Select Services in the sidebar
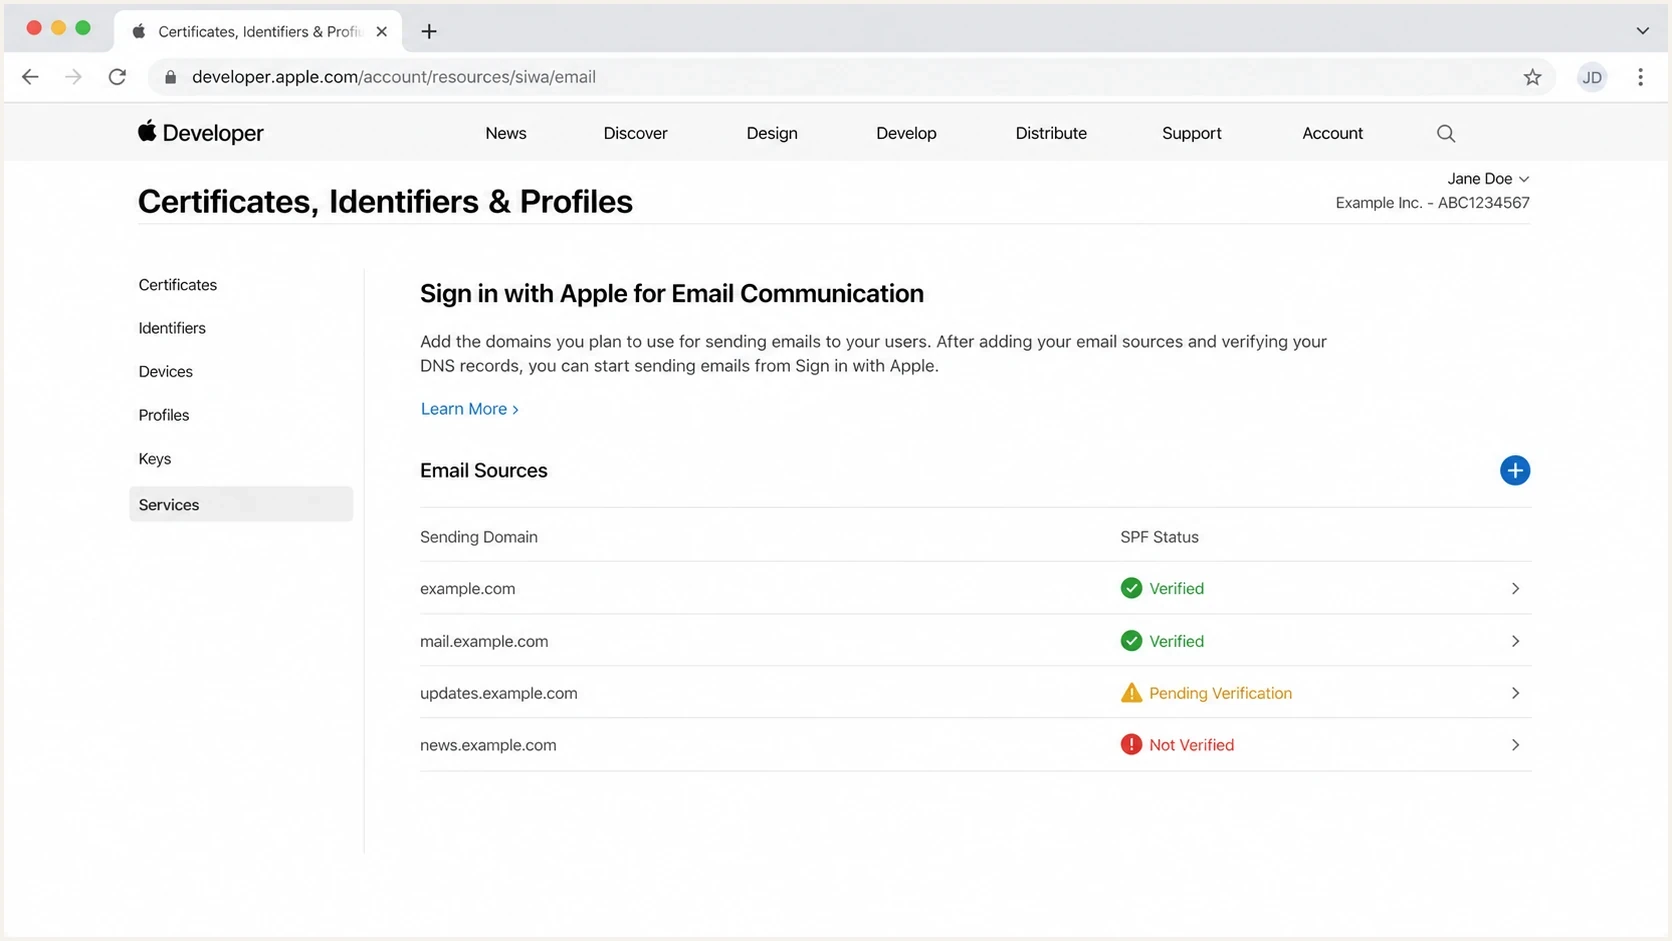 pyautogui.click(x=241, y=504)
